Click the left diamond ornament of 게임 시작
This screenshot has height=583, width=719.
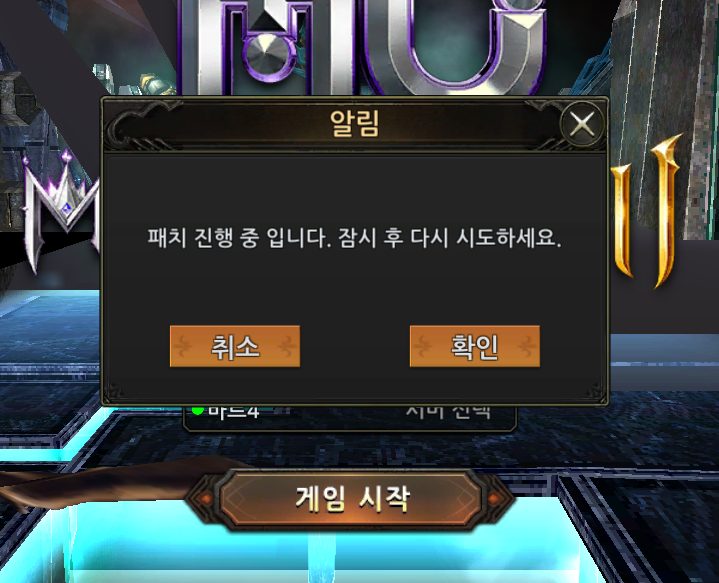coord(205,499)
